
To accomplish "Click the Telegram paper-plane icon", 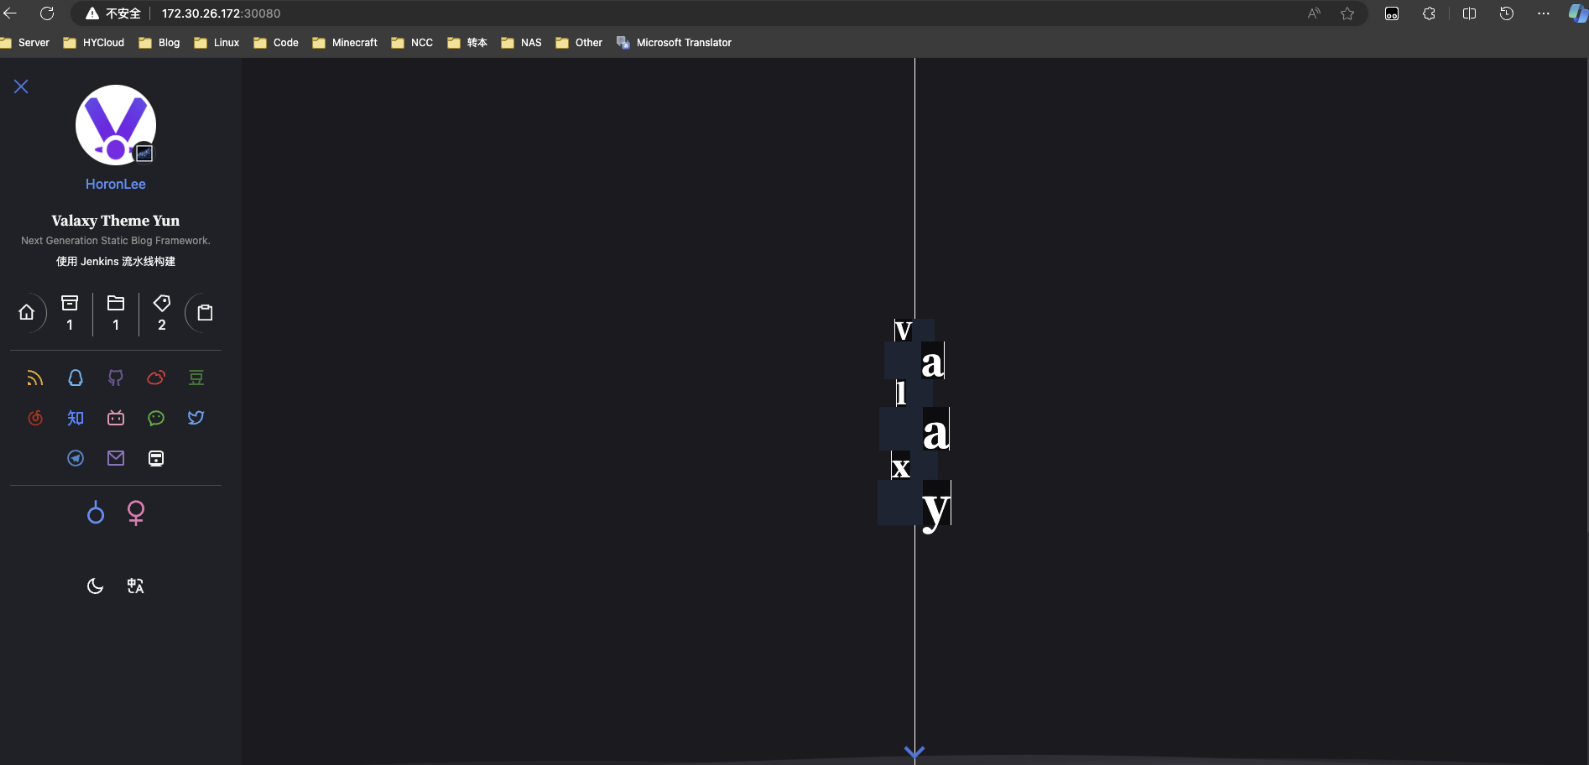I will (75, 458).
